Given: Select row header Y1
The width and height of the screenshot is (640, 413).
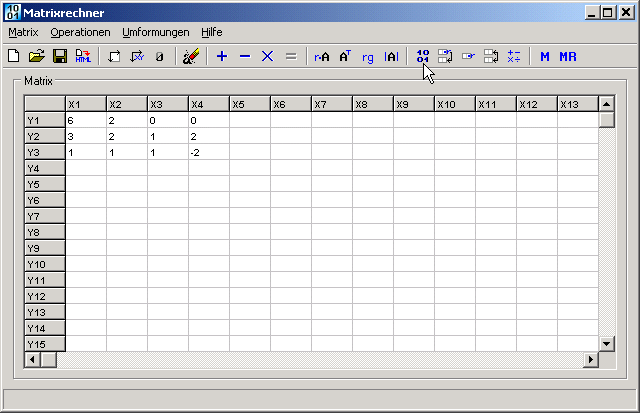Looking at the screenshot, I should tap(45, 120).
